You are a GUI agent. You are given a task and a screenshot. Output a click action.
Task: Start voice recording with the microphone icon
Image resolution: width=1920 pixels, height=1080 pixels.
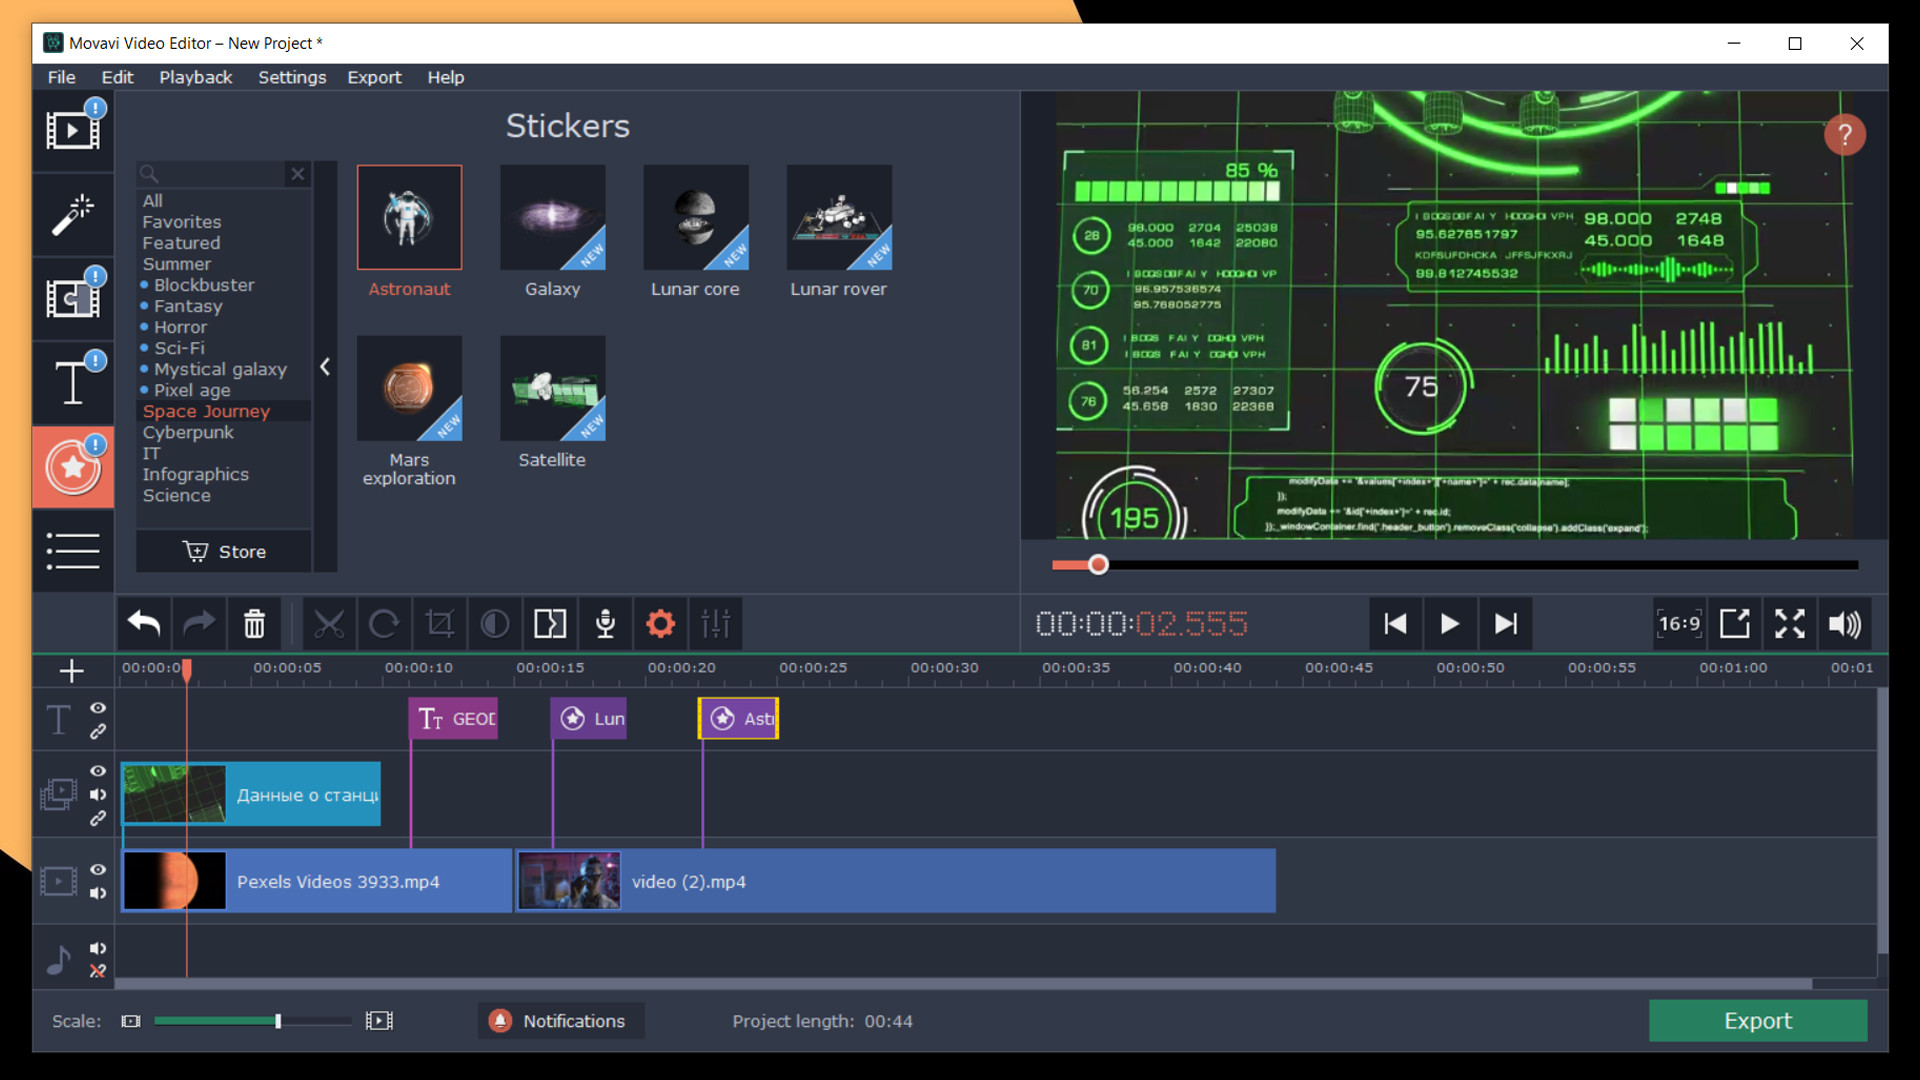coord(605,623)
